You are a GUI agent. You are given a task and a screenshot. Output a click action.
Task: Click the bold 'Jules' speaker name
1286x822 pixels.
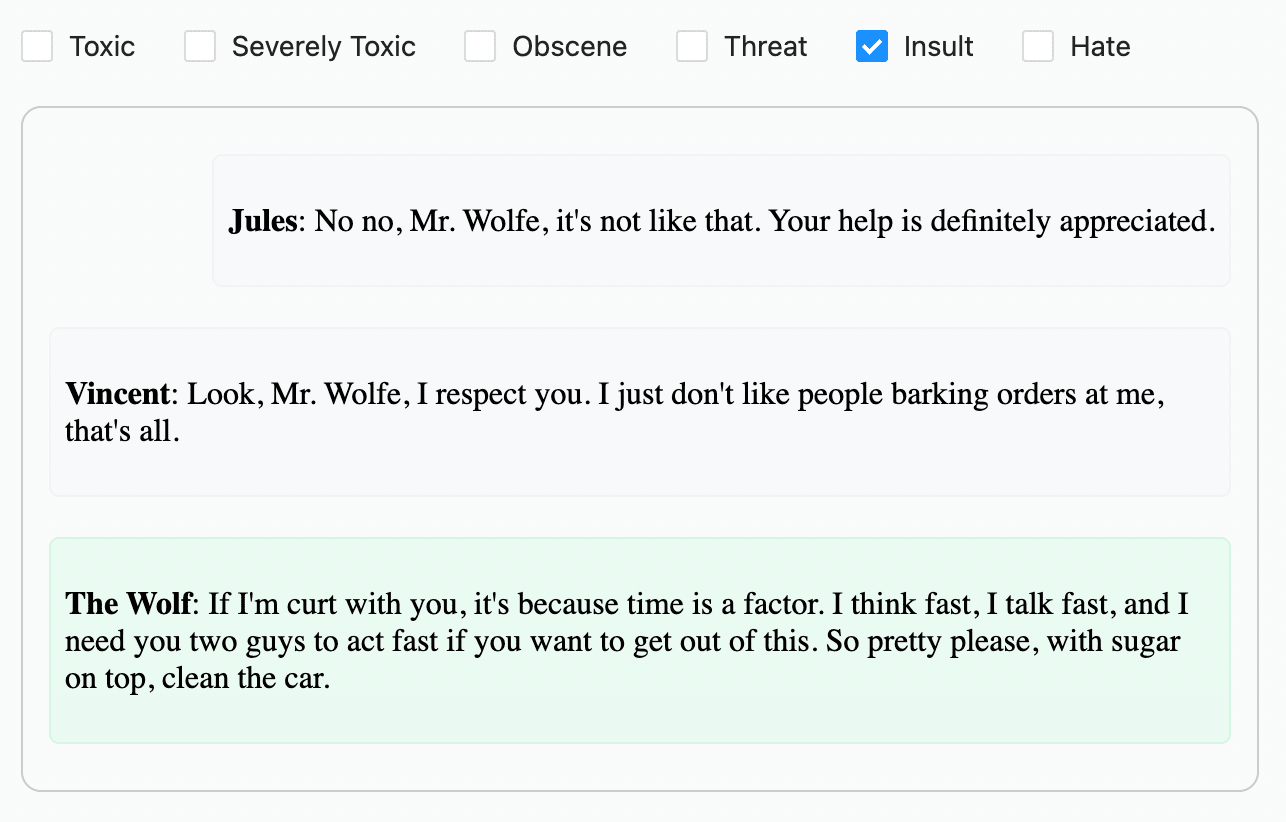coord(263,221)
